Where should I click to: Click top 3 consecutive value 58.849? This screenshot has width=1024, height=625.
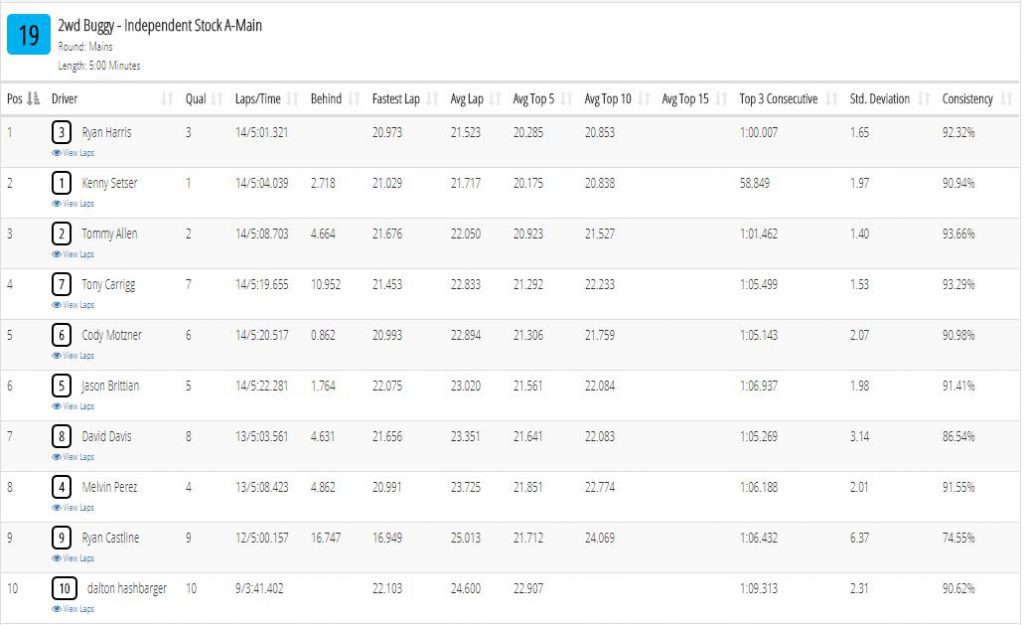tap(754, 184)
